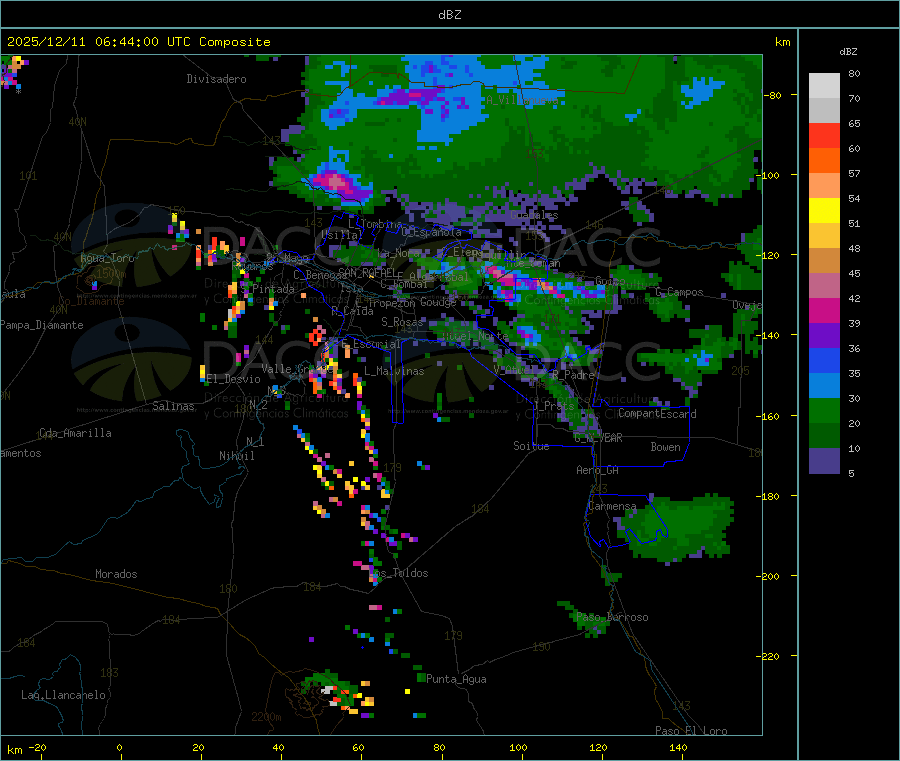The image size is (900, 761).
Task: Click the 'L_Malvinas' place label
Action: pos(394,371)
